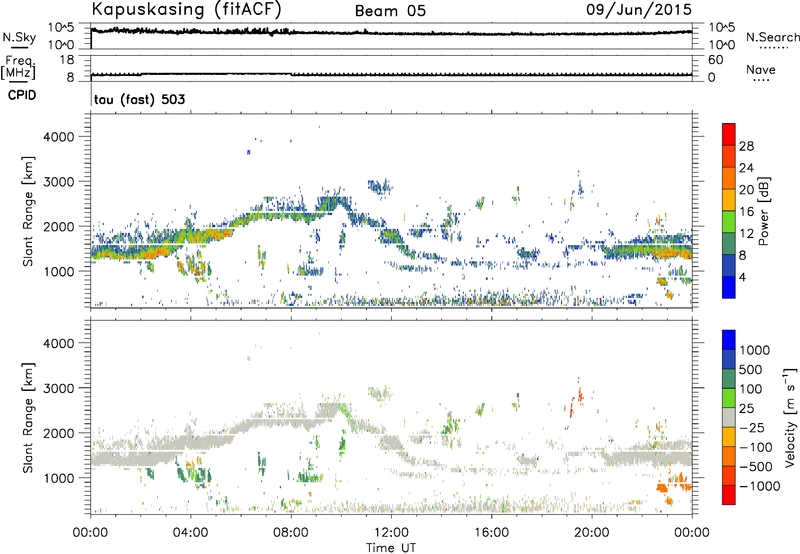Click the blue segment of power colorbar

[729, 287]
